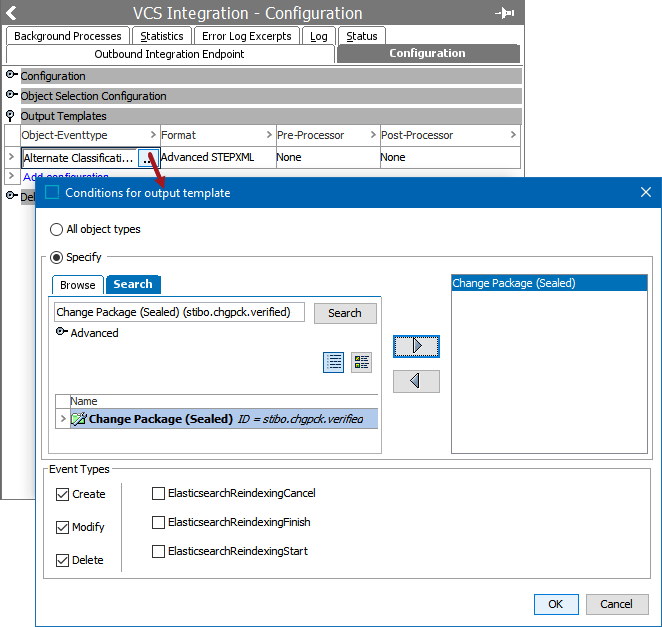Enable ElasticsearchReindexingCancel checkbox

tap(158, 493)
